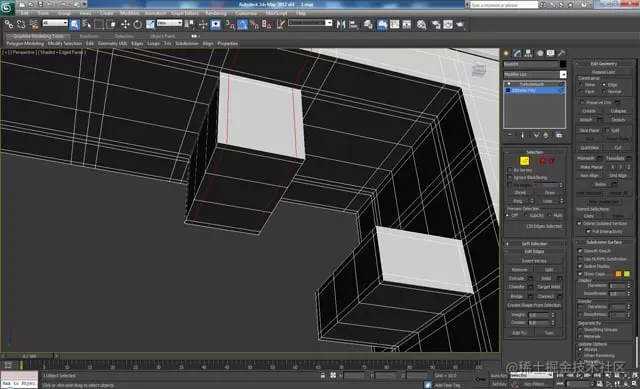
Task: Collapse the Selection rollout
Action: click(534, 152)
